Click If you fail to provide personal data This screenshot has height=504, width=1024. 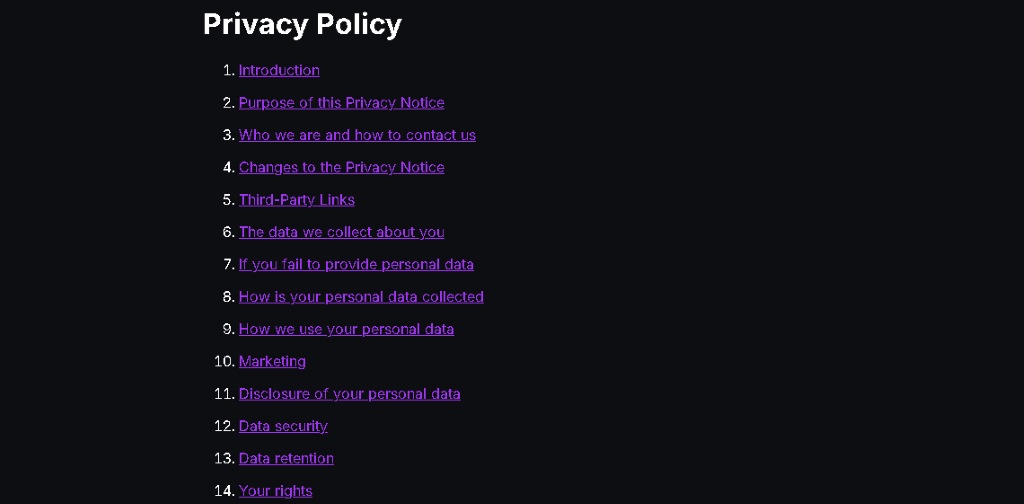point(356,264)
